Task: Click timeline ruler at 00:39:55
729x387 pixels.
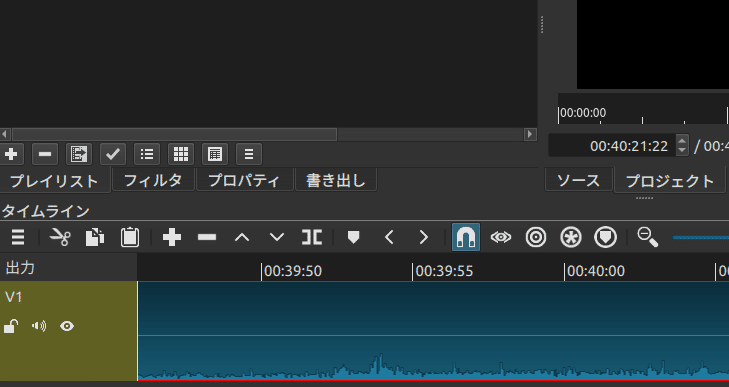Action: tap(444, 271)
